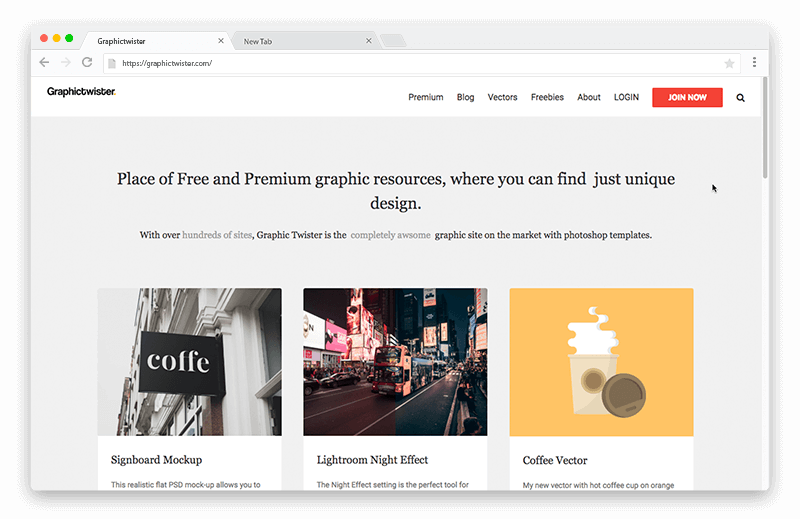The height and width of the screenshot is (519, 800).
Task: Click the page's vertical scrollbar
Action: pyautogui.click(x=765, y=130)
